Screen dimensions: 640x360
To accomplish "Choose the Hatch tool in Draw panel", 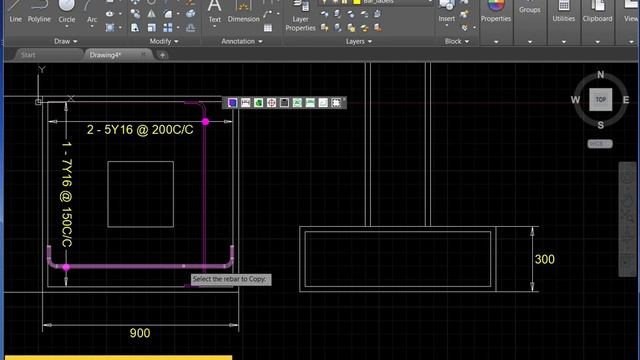I will coord(110,27).
